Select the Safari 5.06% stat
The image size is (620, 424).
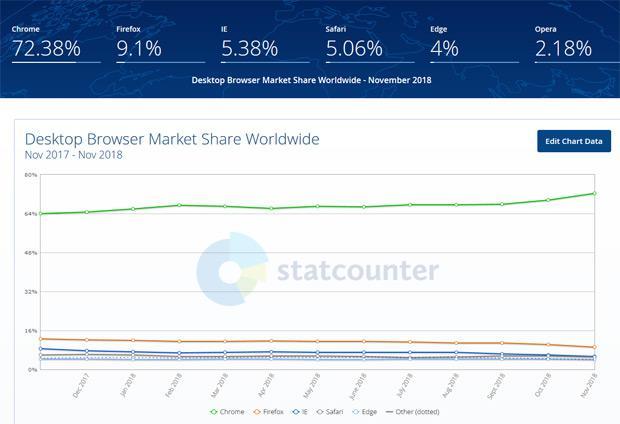coord(370,44)
